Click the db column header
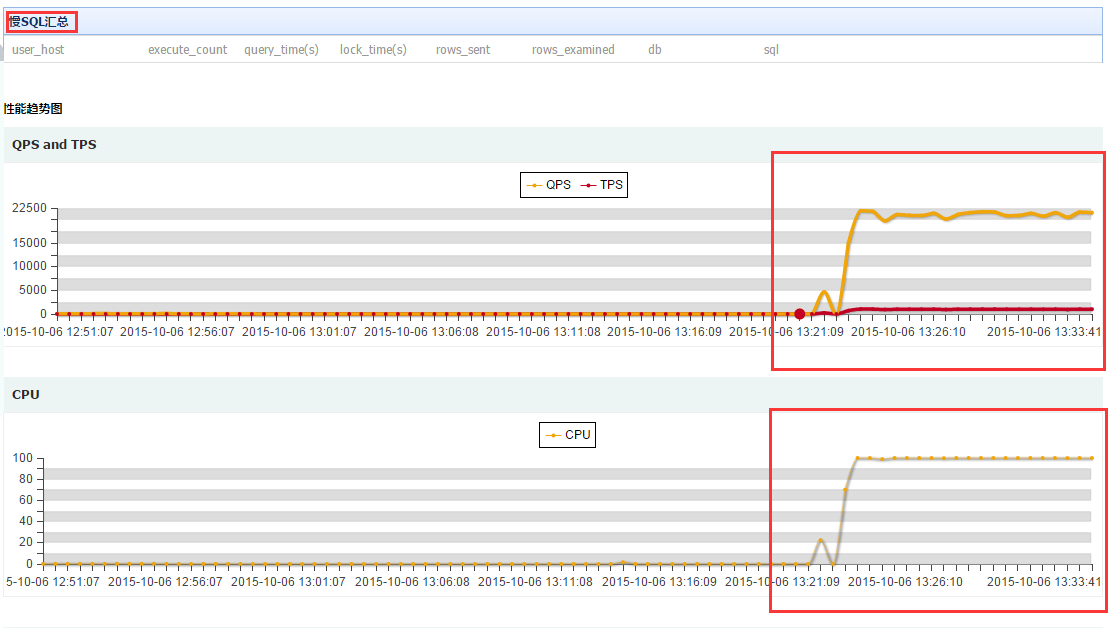 coord(654,49)
